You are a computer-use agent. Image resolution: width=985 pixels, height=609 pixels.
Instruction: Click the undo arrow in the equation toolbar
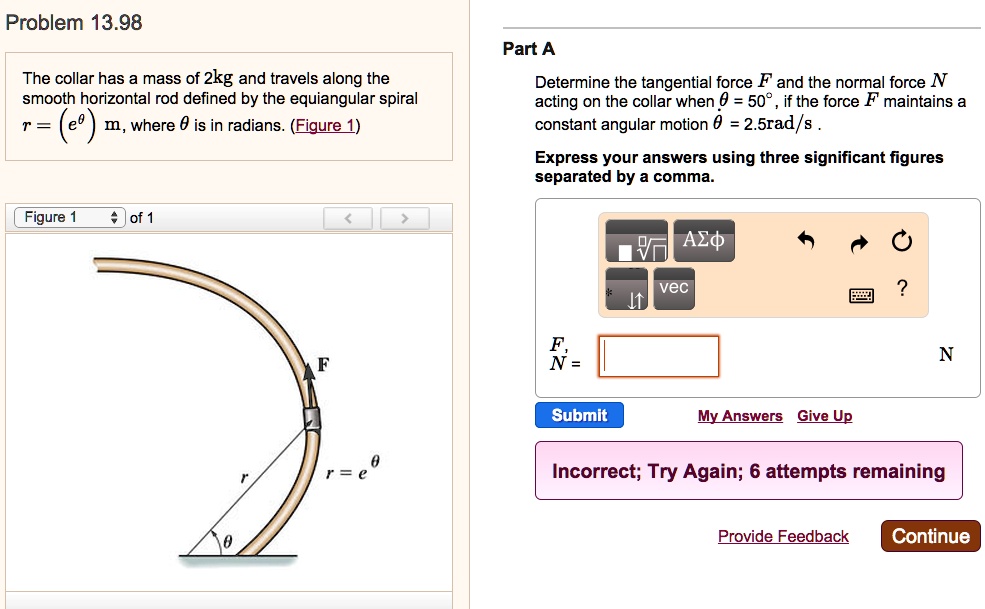pos(808,241)
